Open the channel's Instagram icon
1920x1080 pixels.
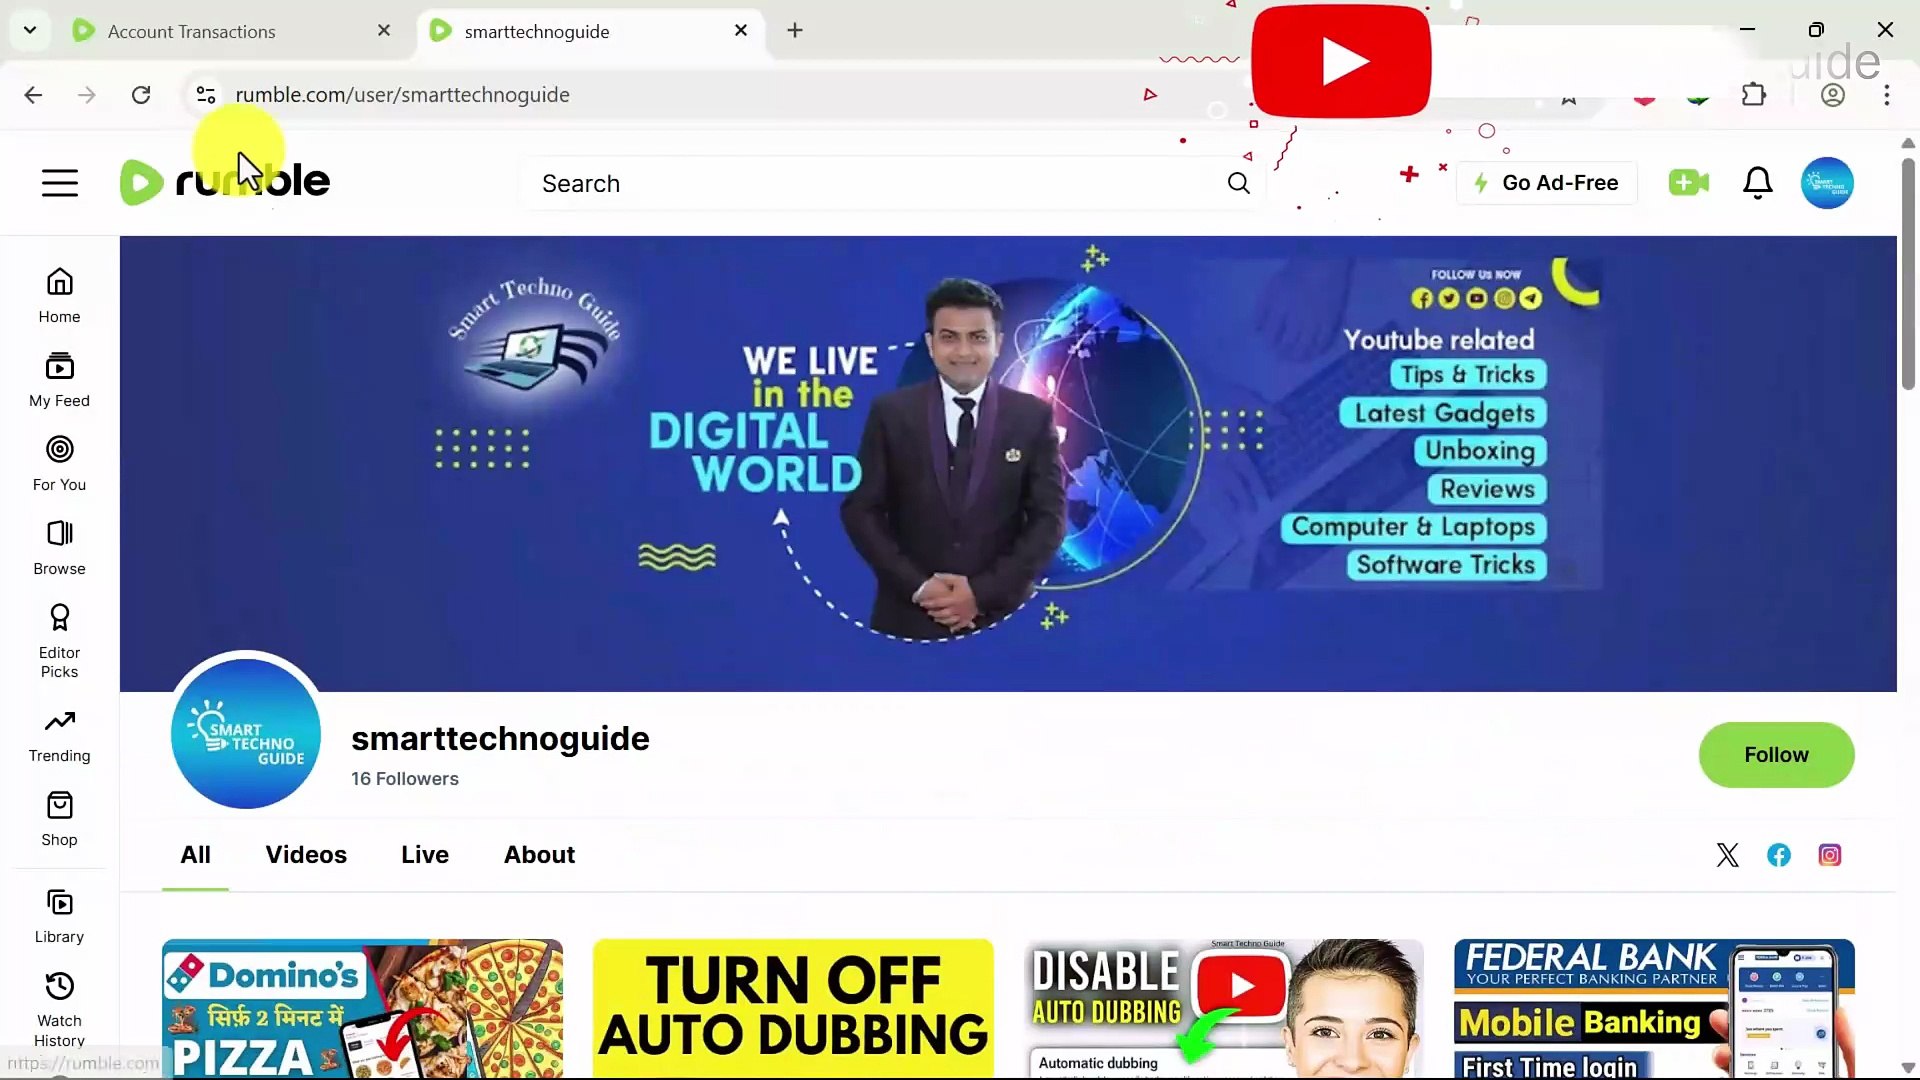tap(1830, 855)
